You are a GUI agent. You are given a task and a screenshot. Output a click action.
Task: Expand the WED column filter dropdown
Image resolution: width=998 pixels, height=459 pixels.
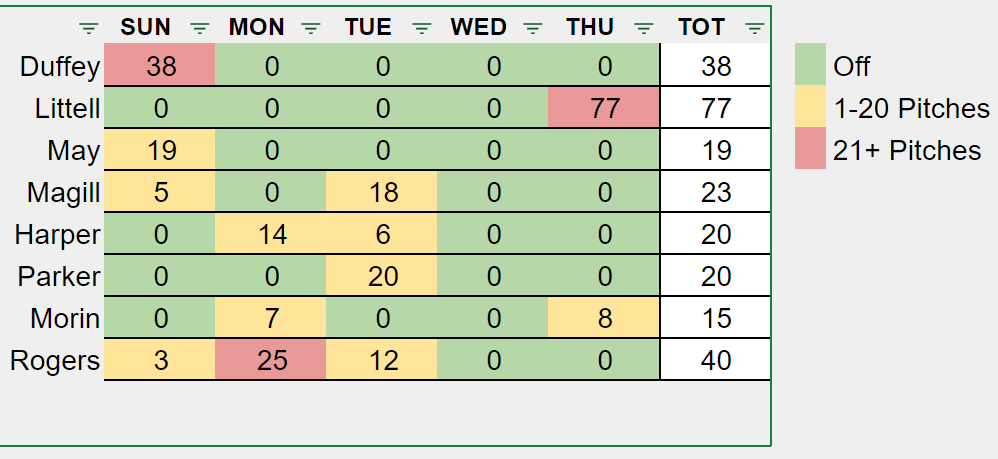tap(533, 28)
